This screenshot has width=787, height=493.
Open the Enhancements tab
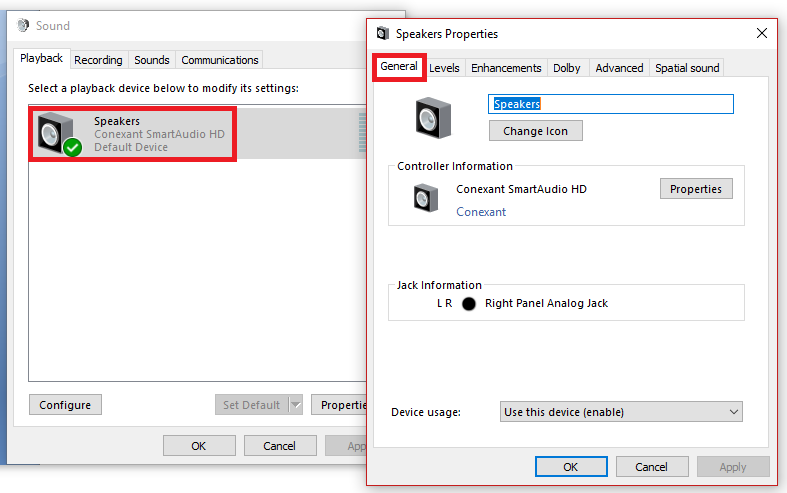point(506,68)
